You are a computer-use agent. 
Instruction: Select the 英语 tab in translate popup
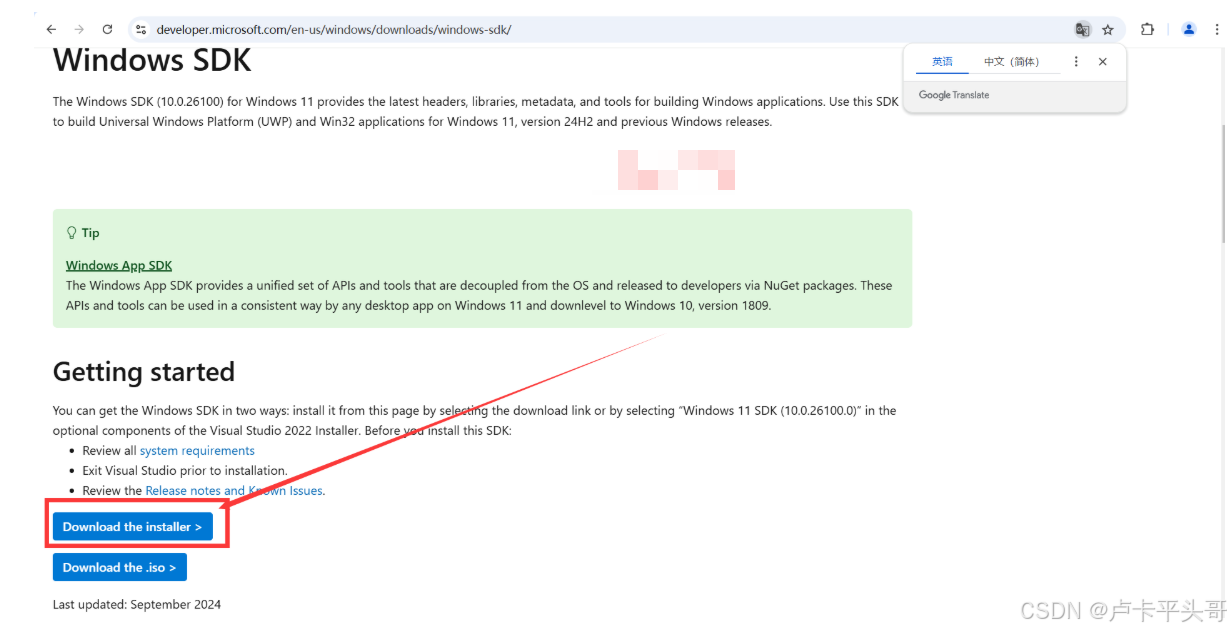tap(942, 62)
